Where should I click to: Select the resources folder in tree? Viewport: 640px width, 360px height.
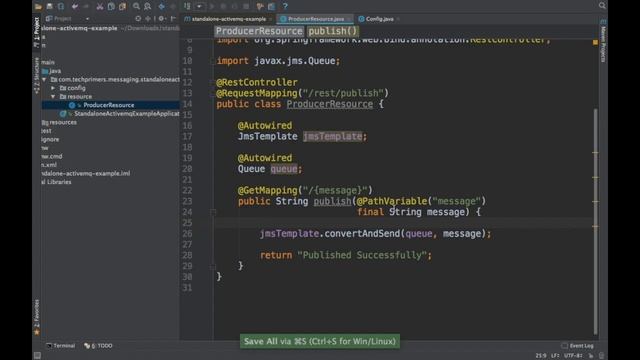[x=59, y=122]
